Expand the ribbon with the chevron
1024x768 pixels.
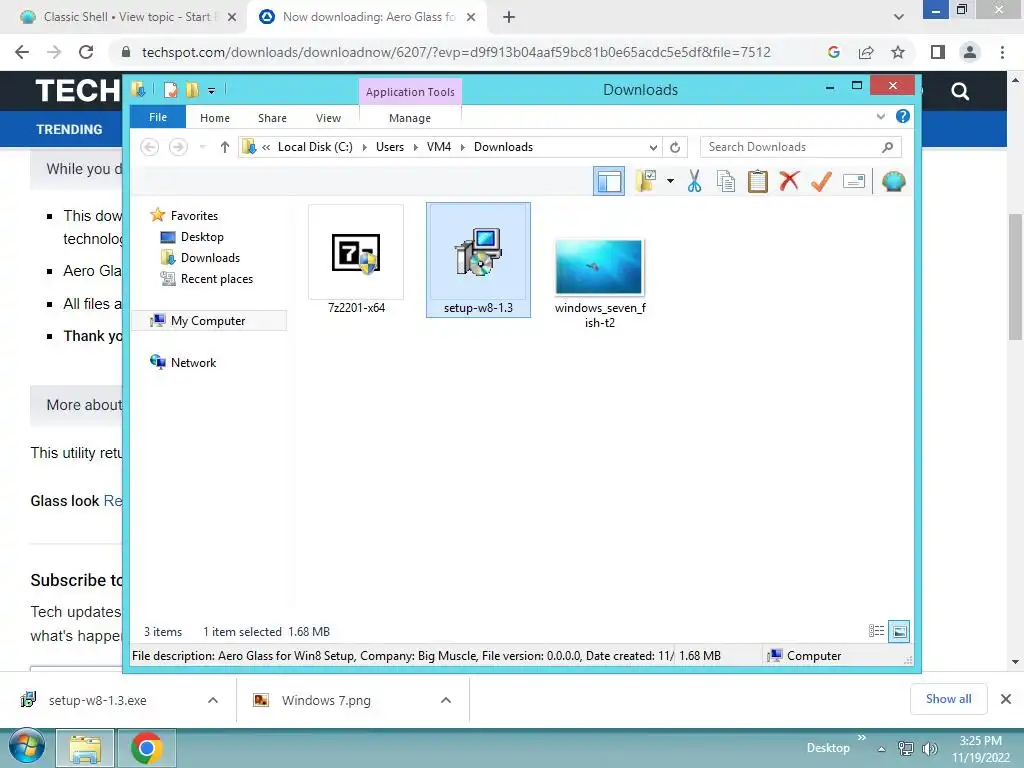tap(880, 116)
